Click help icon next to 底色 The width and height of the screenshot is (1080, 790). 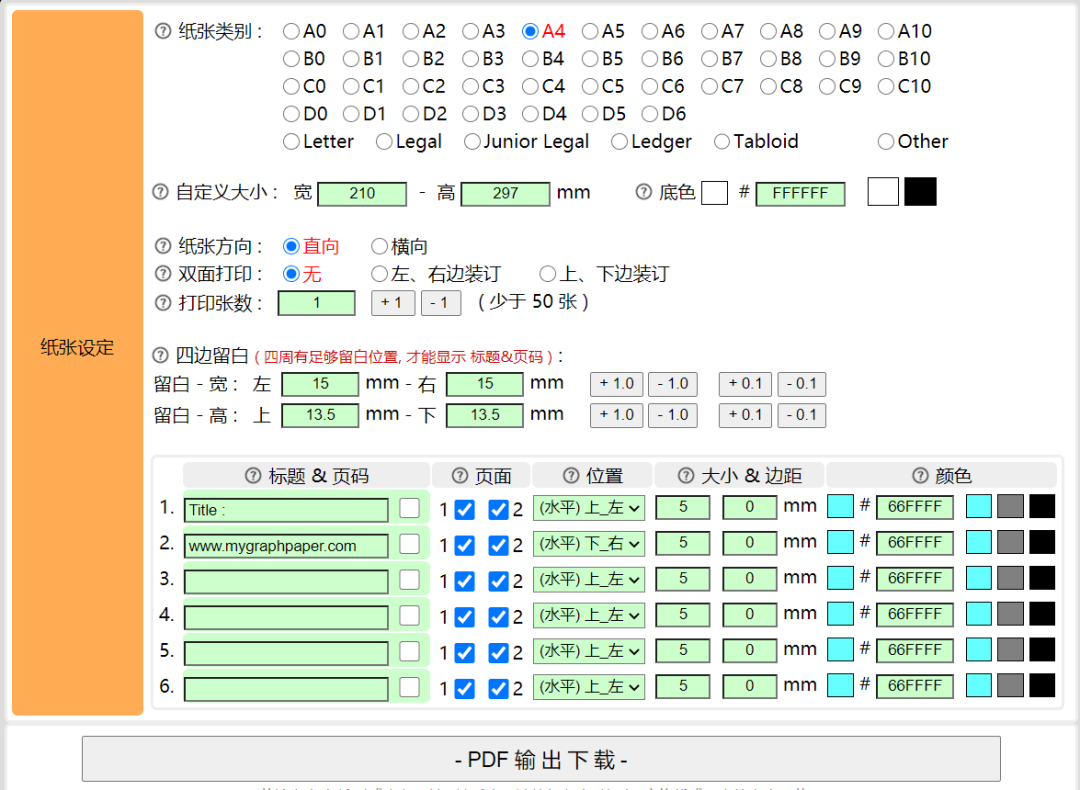tap(644, 192)
